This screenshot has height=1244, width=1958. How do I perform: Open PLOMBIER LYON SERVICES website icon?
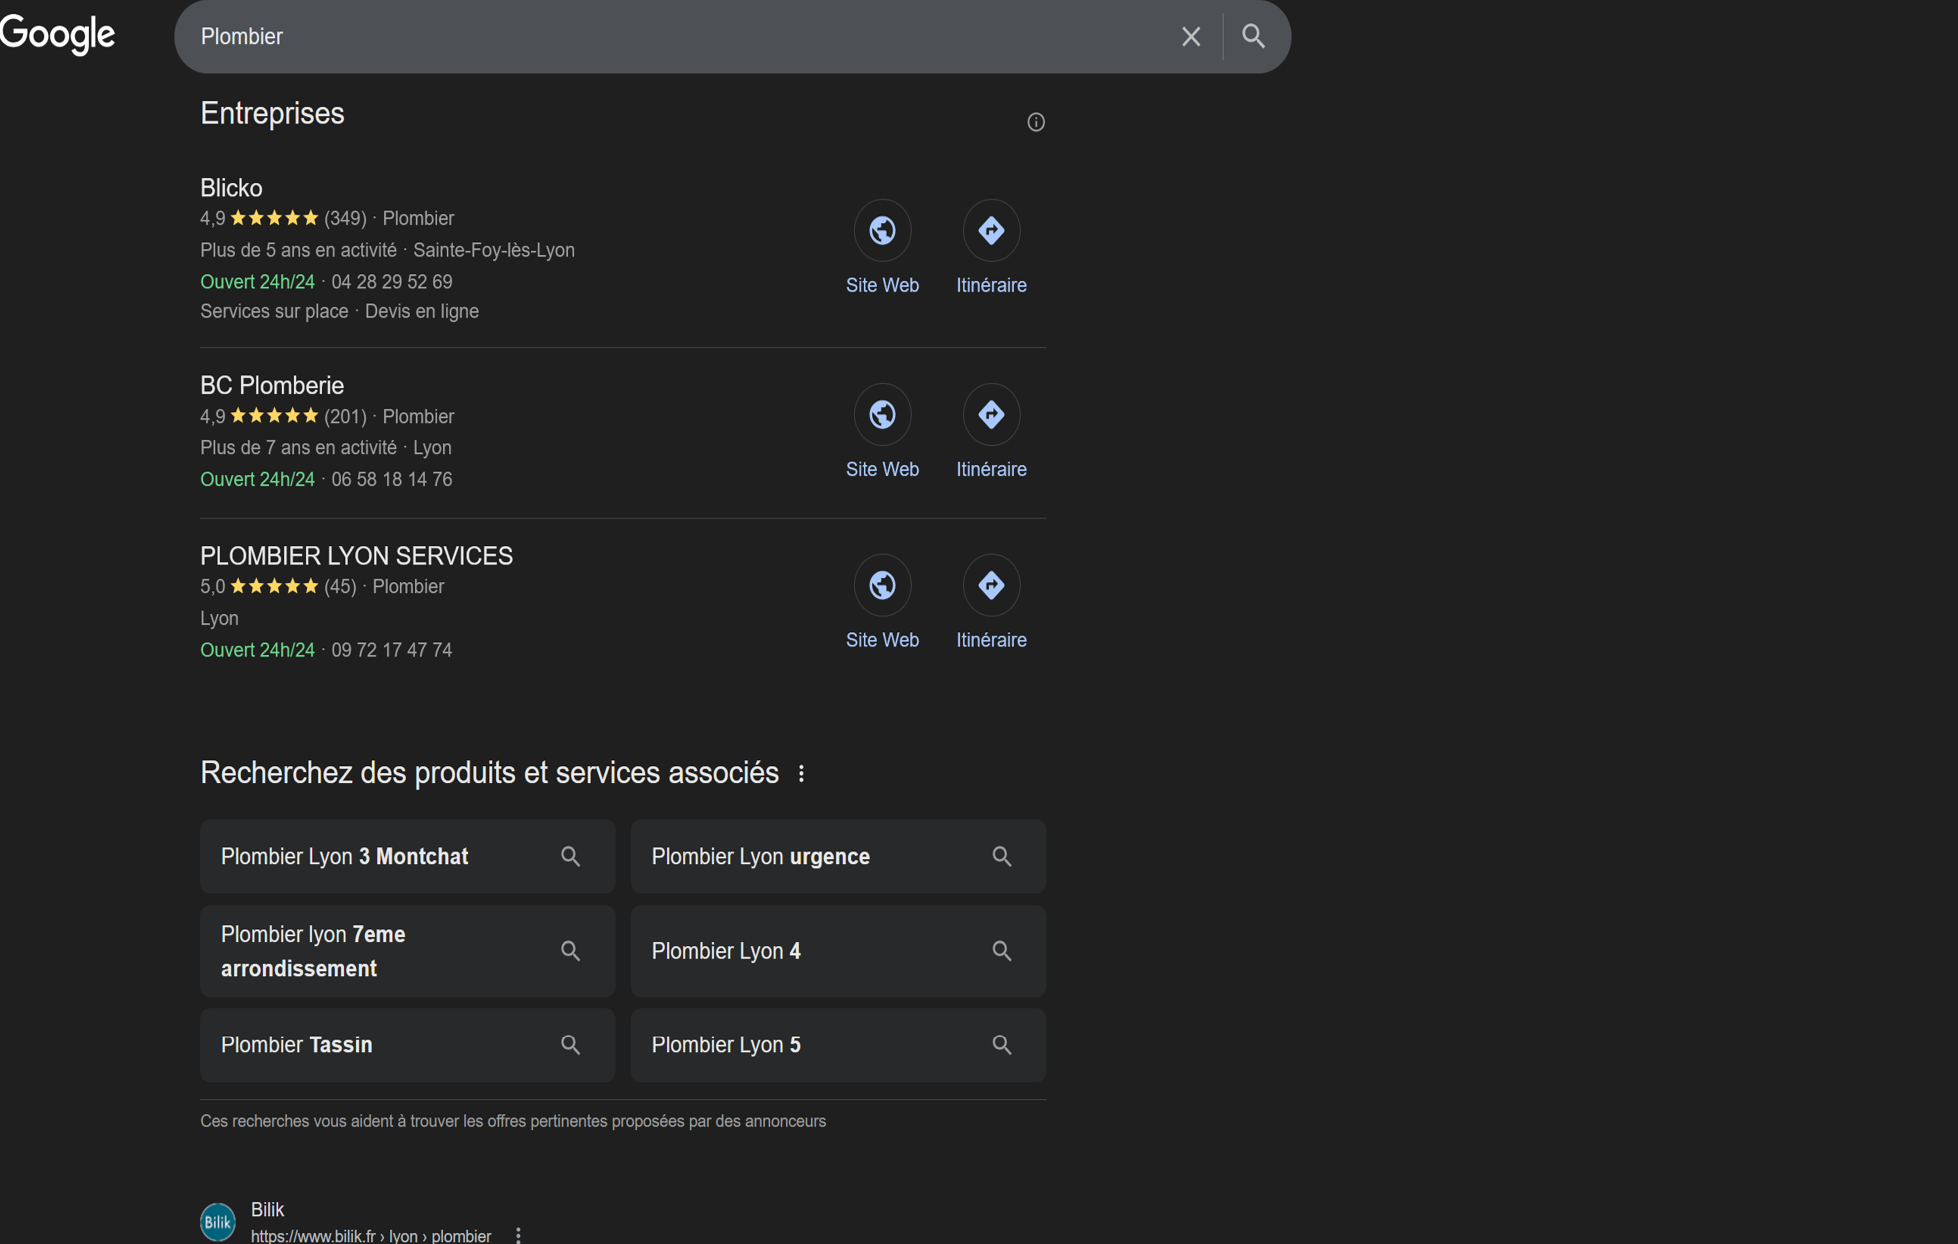point(882,585)
